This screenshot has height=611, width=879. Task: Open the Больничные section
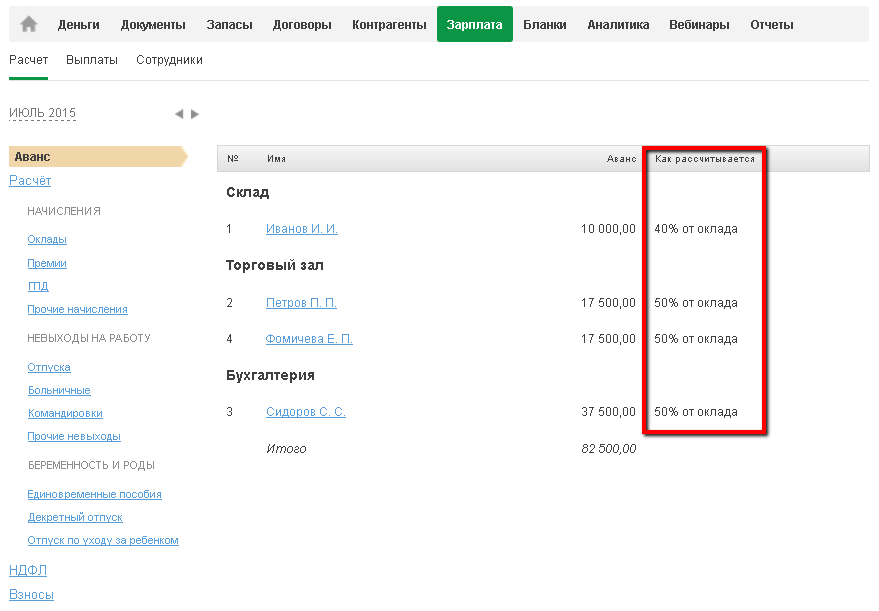[59, 390]
